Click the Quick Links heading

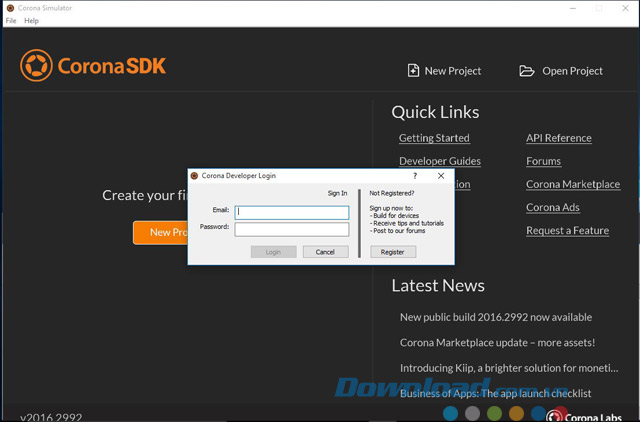[436, 112]
